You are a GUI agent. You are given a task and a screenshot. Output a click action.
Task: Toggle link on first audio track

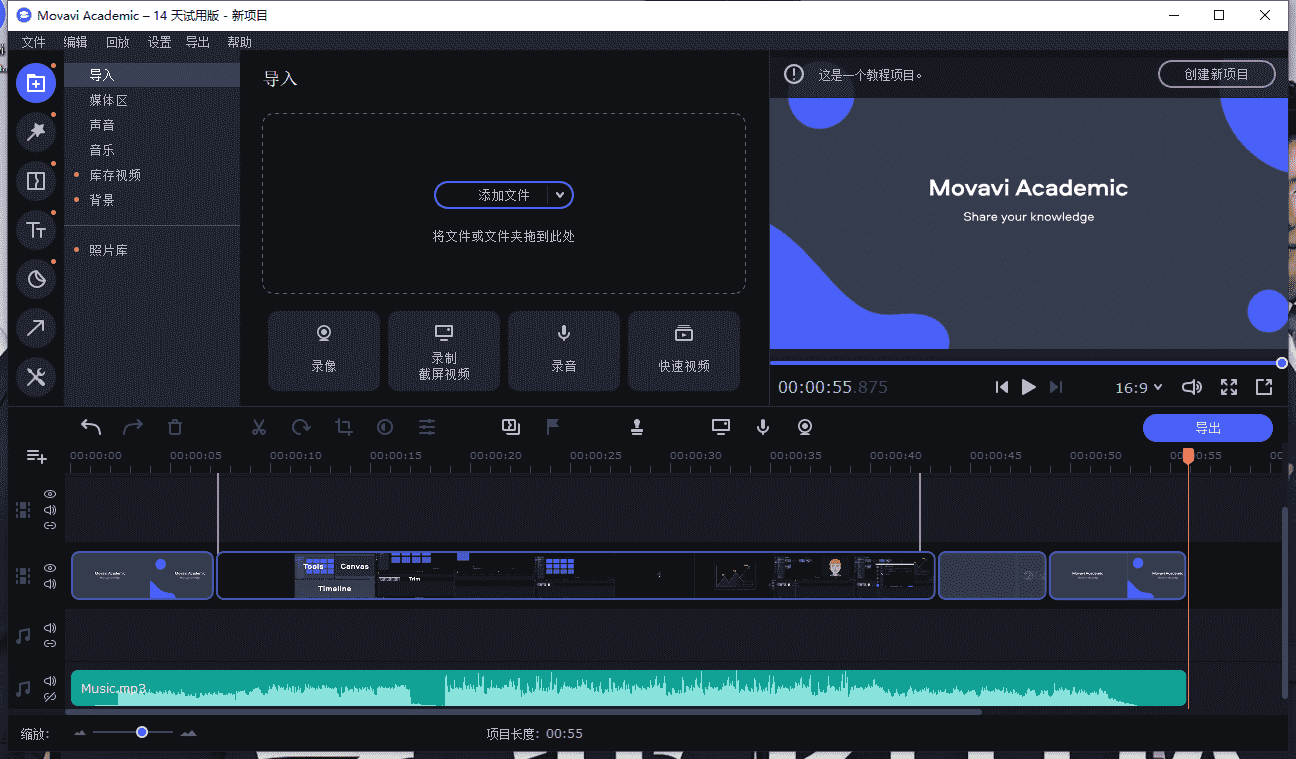click(50, 643)
